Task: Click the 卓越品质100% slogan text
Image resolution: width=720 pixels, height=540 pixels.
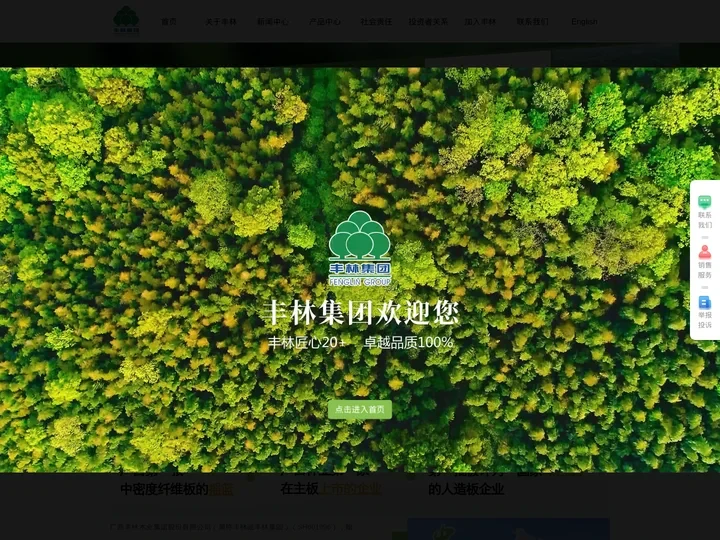Action: tap(409, 343)
